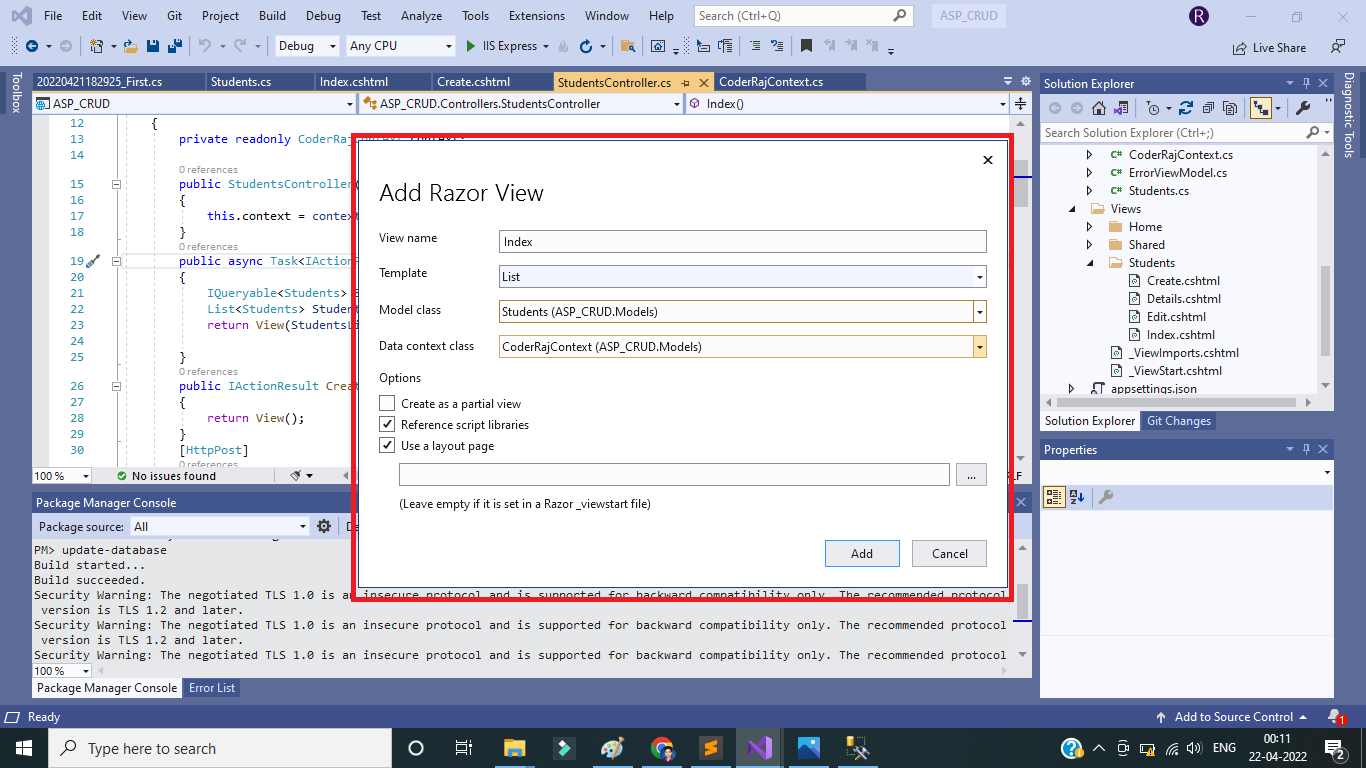Viewport: 1366px width, 768px height.
Task: Click Sync with Active Document icon
Action: tap(1186, 108)
